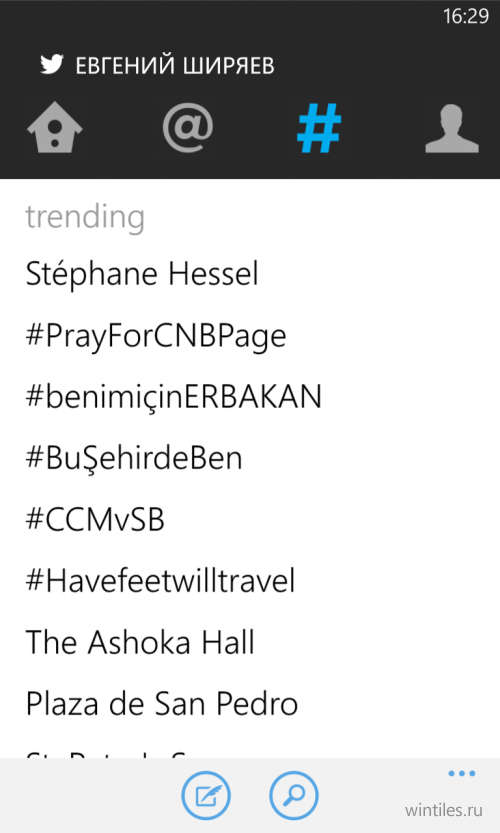Tap the account name ЕВГЕНИЙ ШИРЯЕВ

(175, 66)
